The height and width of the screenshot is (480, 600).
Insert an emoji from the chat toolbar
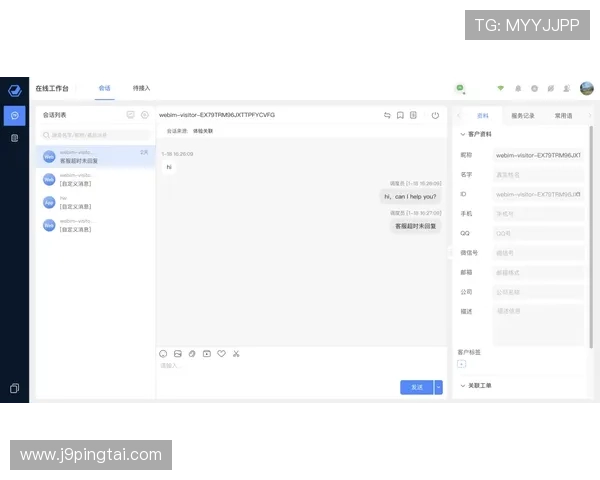point(163,353)
